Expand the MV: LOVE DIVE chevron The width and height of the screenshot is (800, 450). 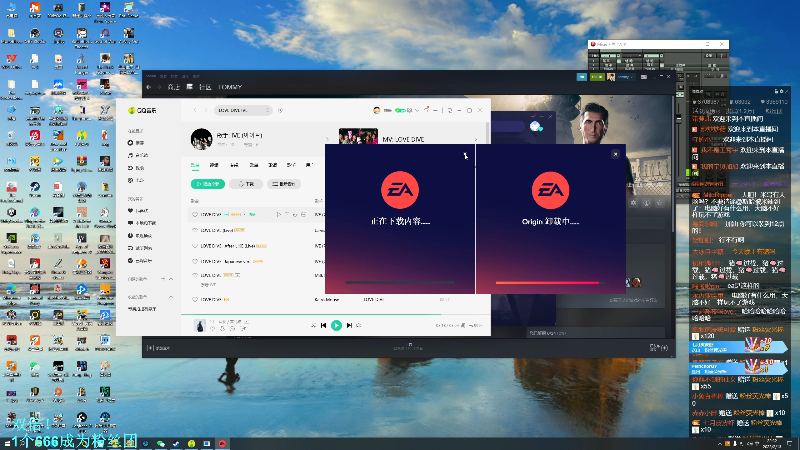(476, 139)
